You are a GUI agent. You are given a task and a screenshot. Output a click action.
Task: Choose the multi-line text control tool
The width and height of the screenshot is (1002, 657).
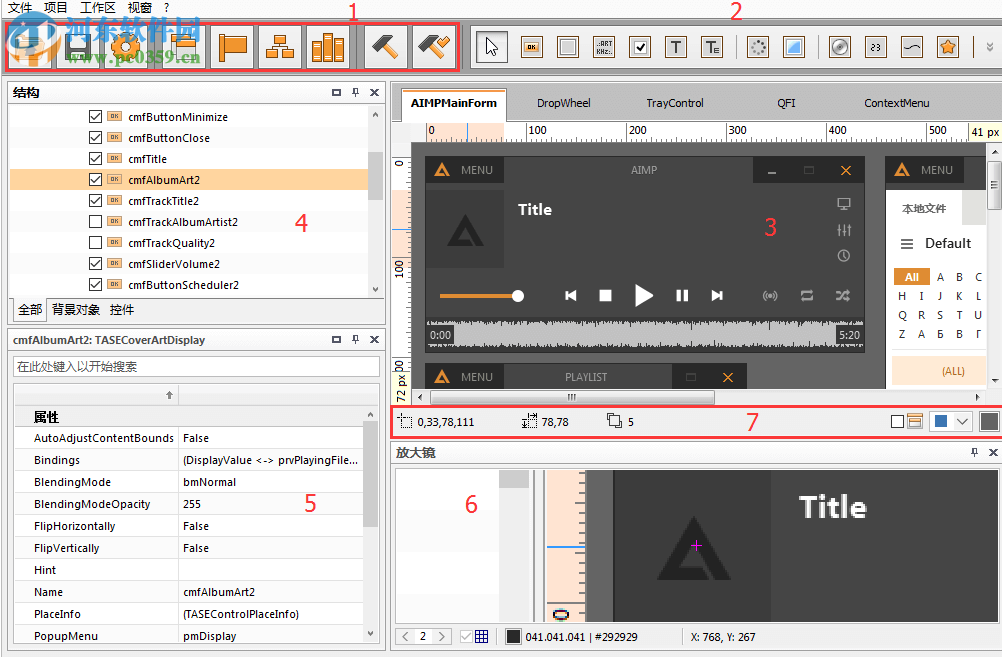click(712, 47)
